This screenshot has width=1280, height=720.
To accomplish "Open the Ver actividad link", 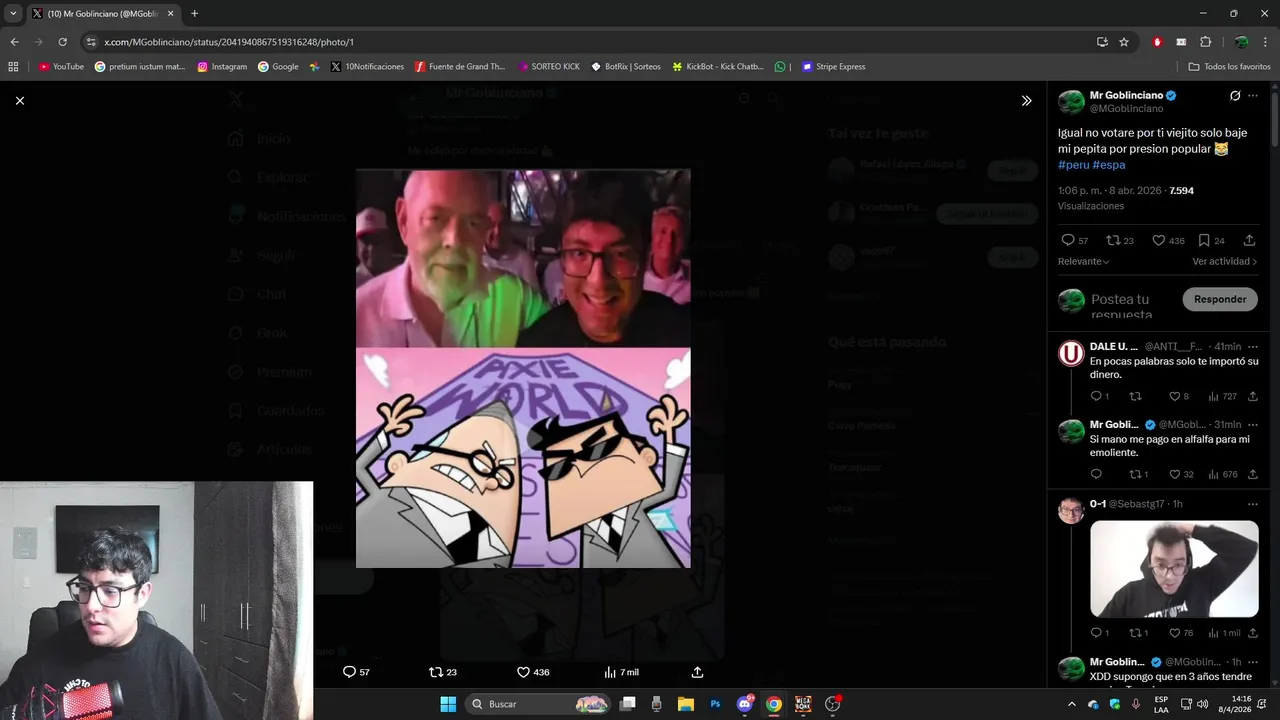I will pyautogui.click(x=1224, y=261).
